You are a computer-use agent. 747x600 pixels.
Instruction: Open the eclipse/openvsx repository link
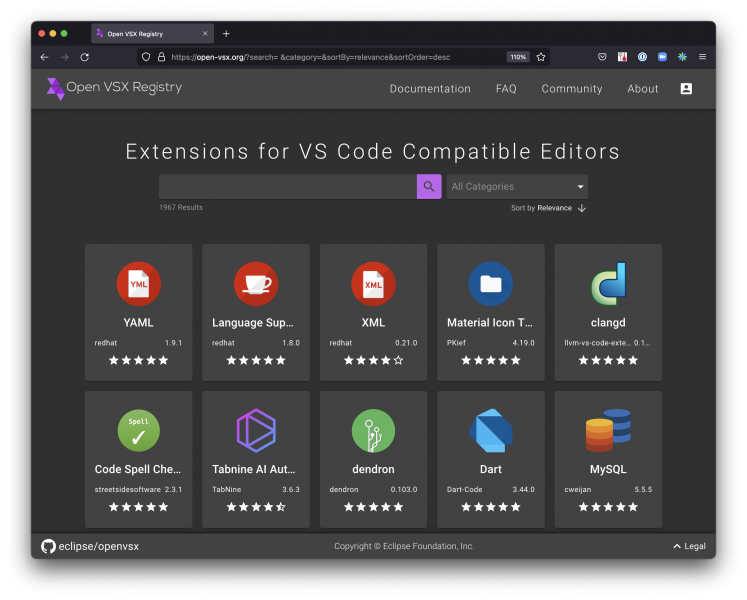pyautogui.click(x=99, y=546)
